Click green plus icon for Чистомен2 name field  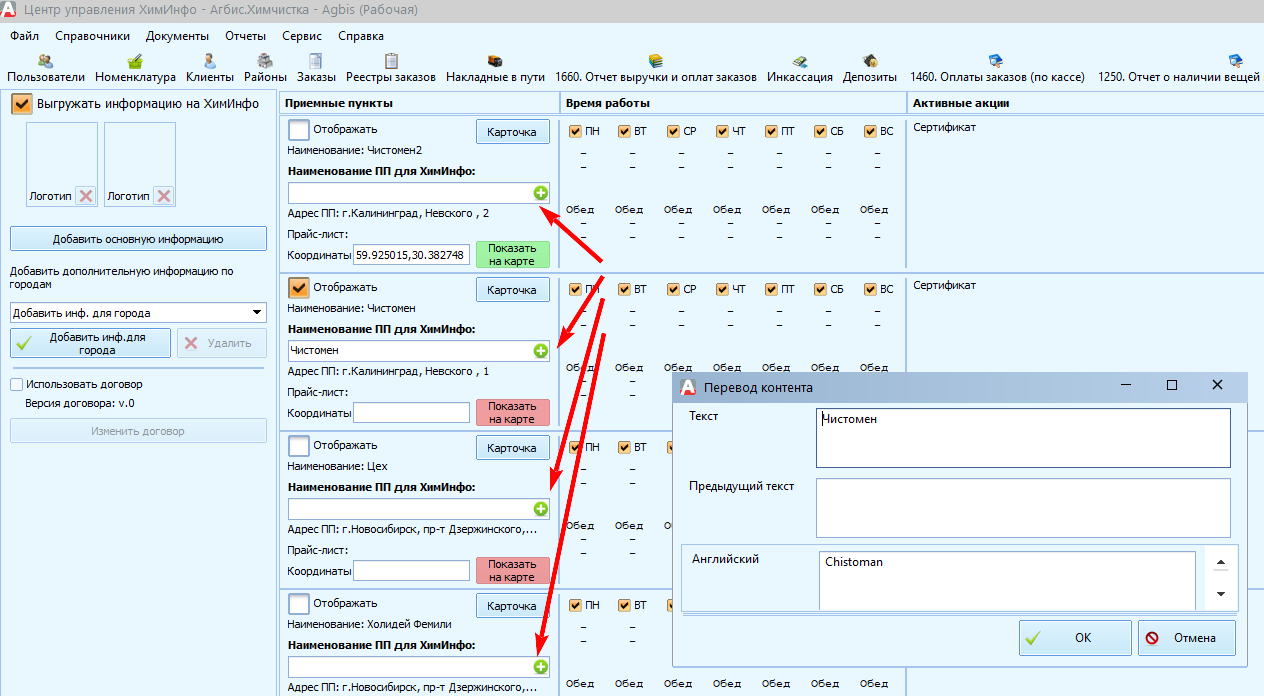541,193
